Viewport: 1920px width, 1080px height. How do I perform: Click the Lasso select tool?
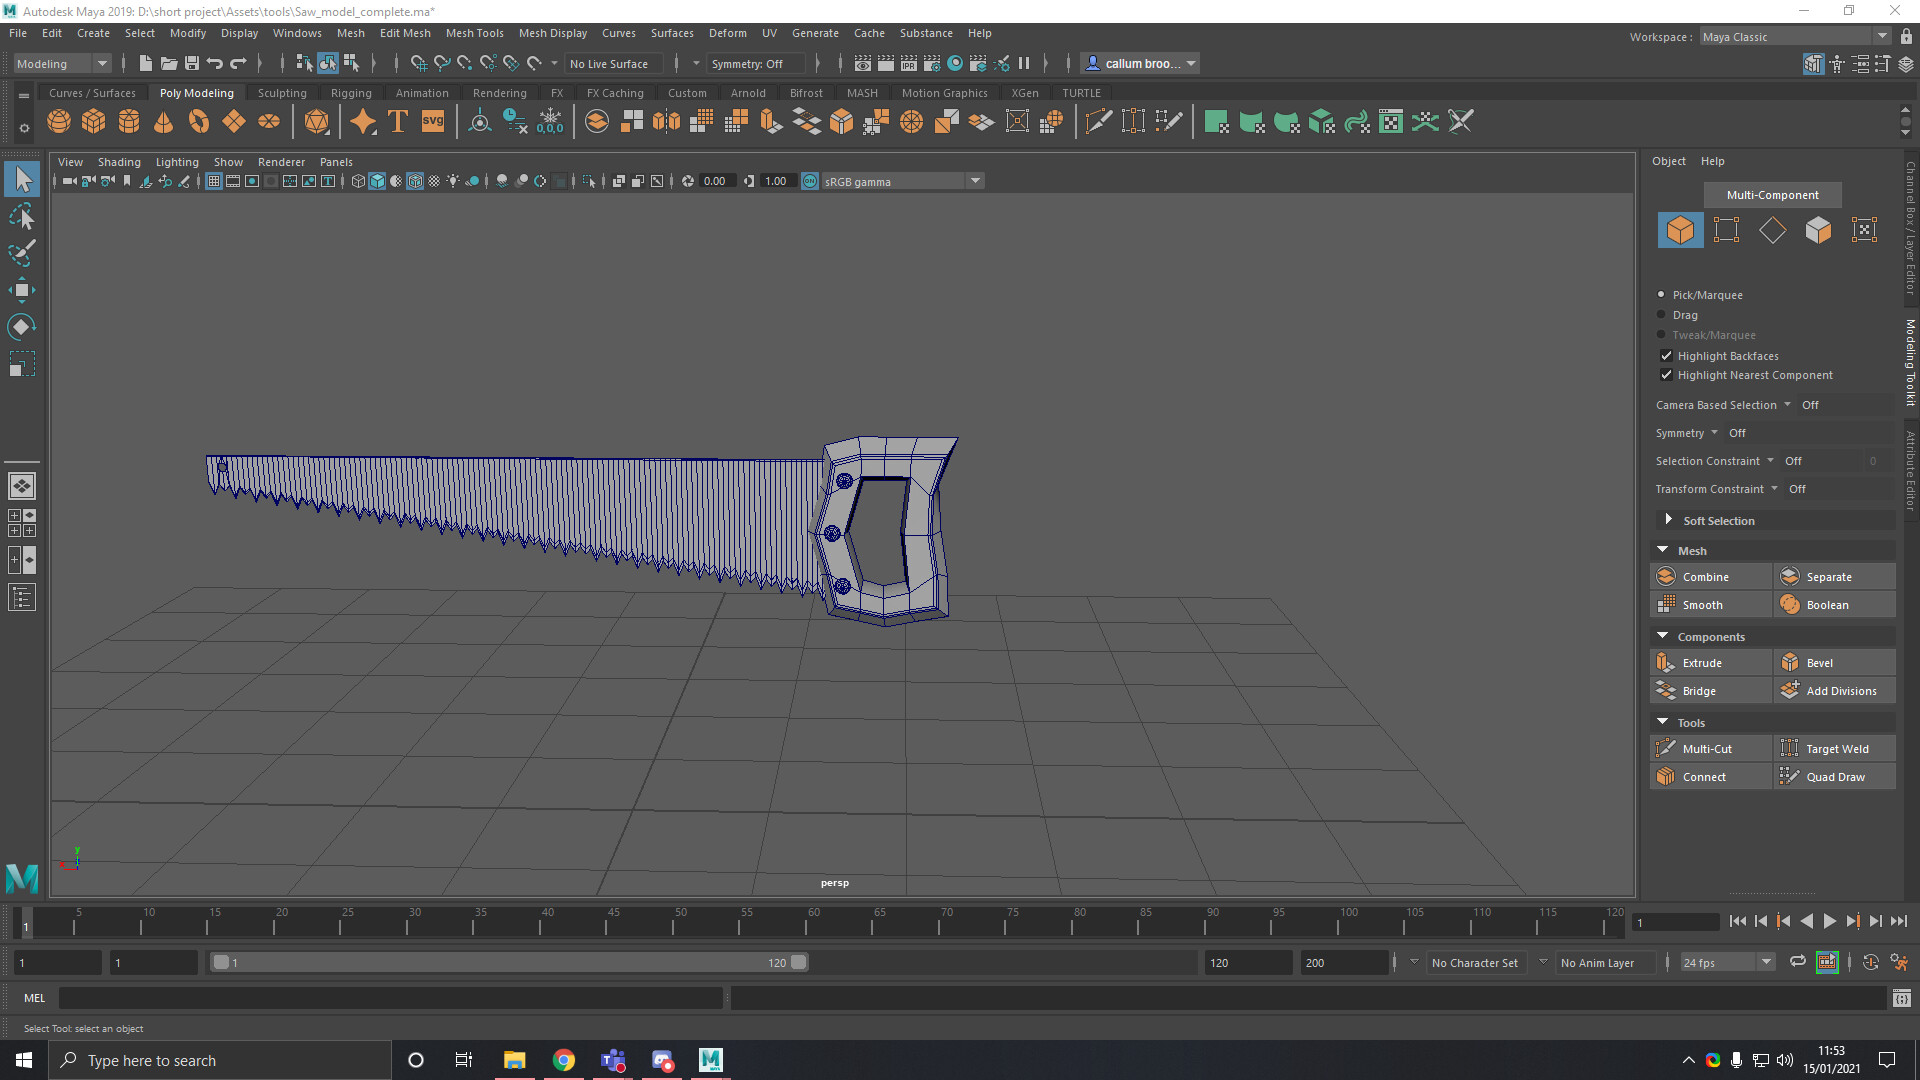tap(22, 216)
